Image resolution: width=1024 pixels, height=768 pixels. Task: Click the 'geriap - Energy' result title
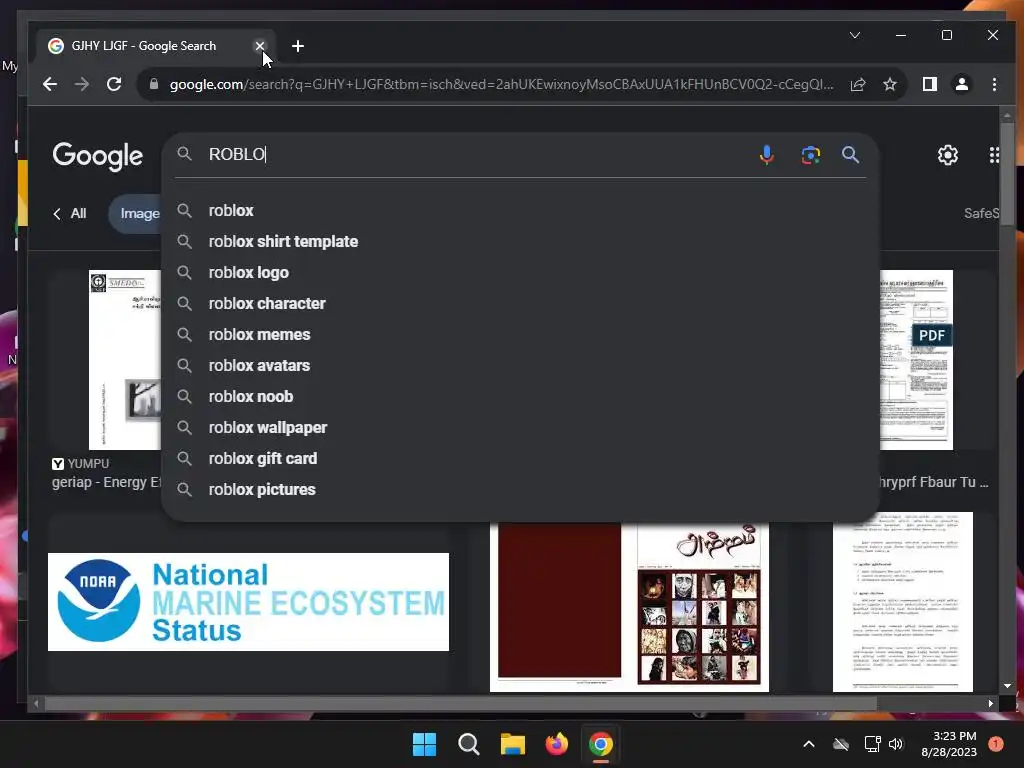[106, 483]
